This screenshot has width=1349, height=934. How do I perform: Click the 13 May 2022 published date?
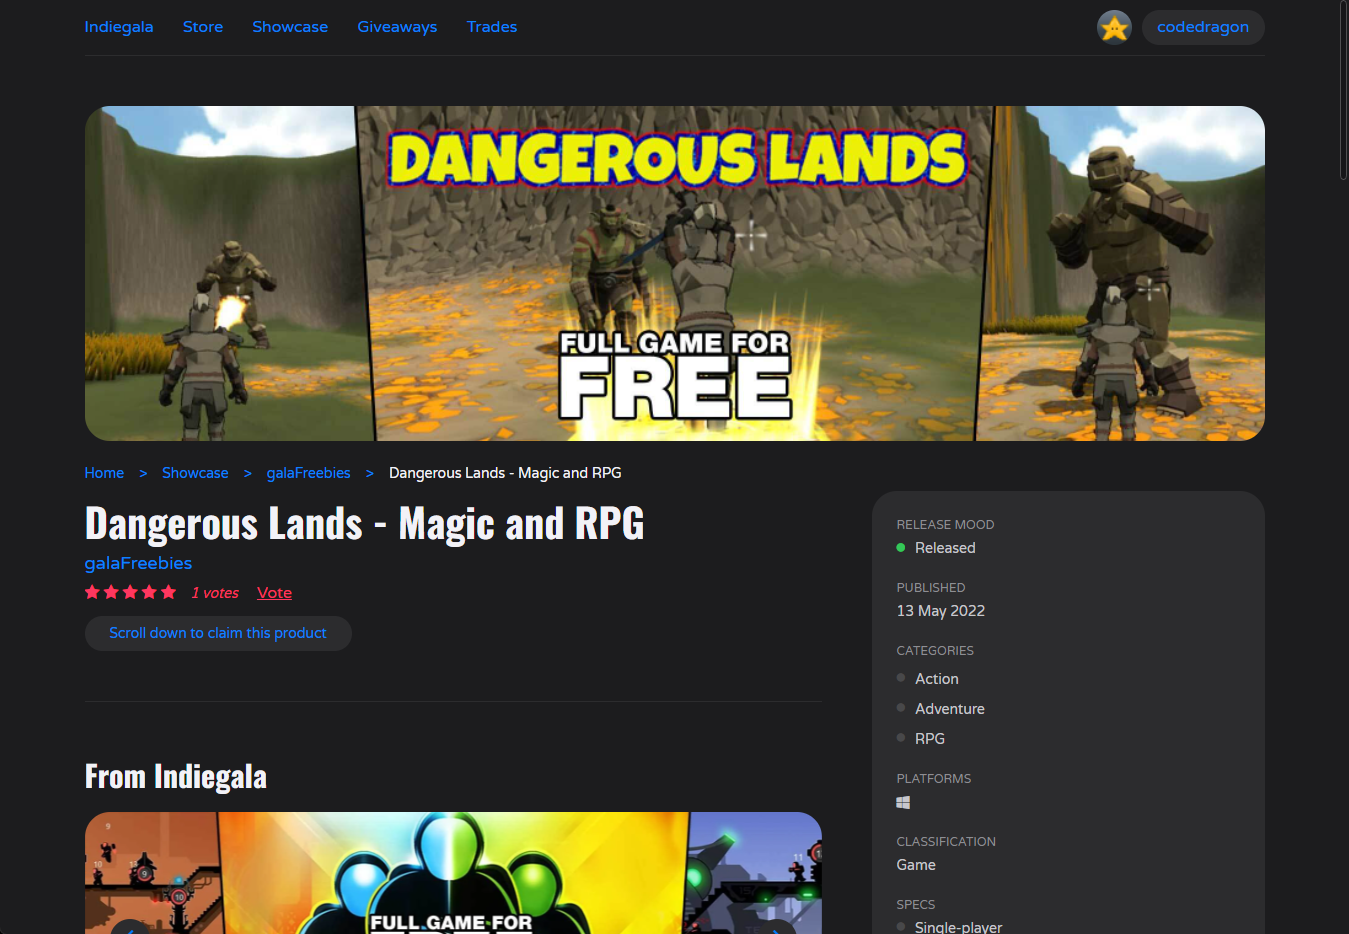[x=941, y=611]
